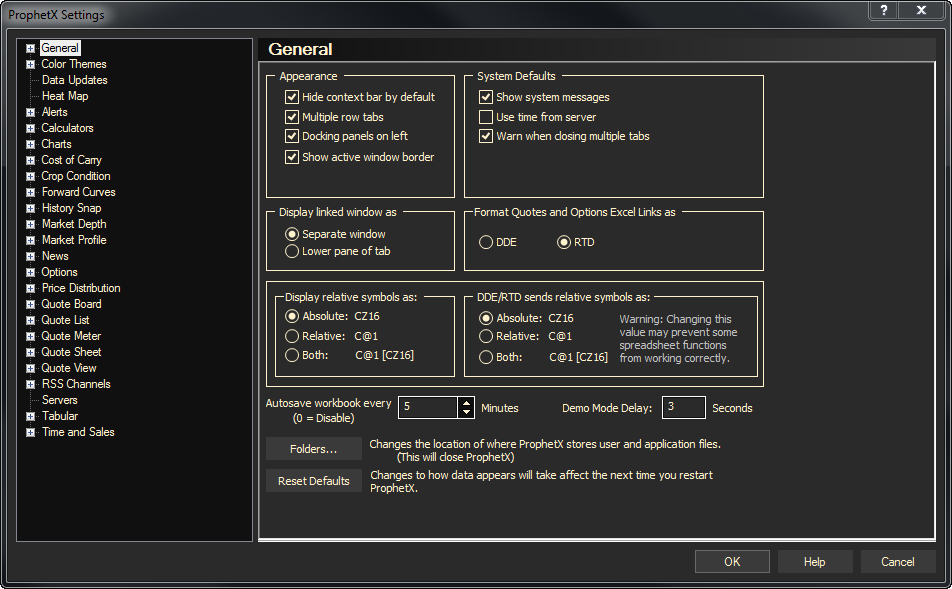Viewport: 952px width, 589px height.
Task: Open Data Updates settings page
Action: 74,80
